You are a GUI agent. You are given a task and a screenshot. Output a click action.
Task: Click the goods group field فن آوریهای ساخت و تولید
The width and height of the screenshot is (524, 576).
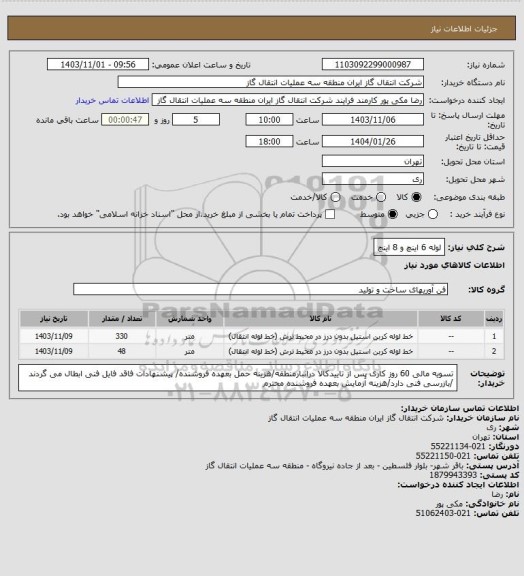260,289
